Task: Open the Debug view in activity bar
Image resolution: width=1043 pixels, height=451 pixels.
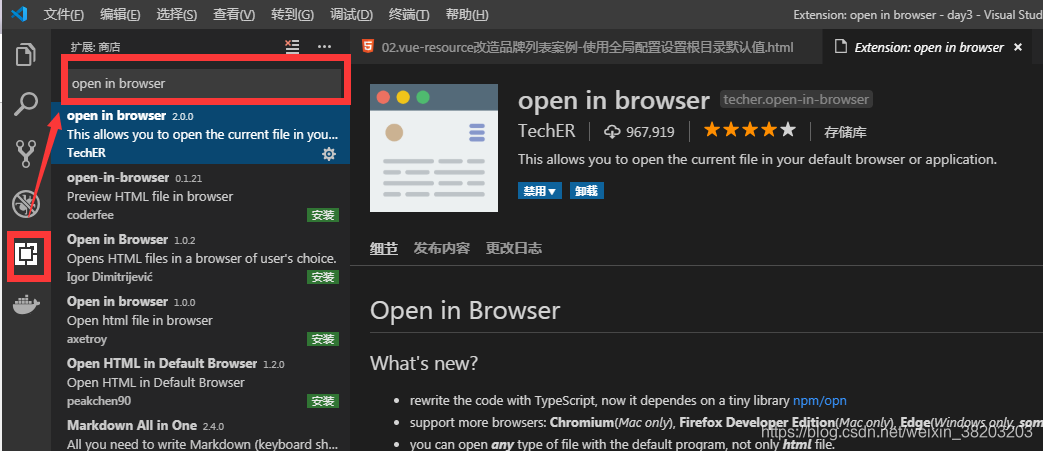Action: [x=26, y=204]
